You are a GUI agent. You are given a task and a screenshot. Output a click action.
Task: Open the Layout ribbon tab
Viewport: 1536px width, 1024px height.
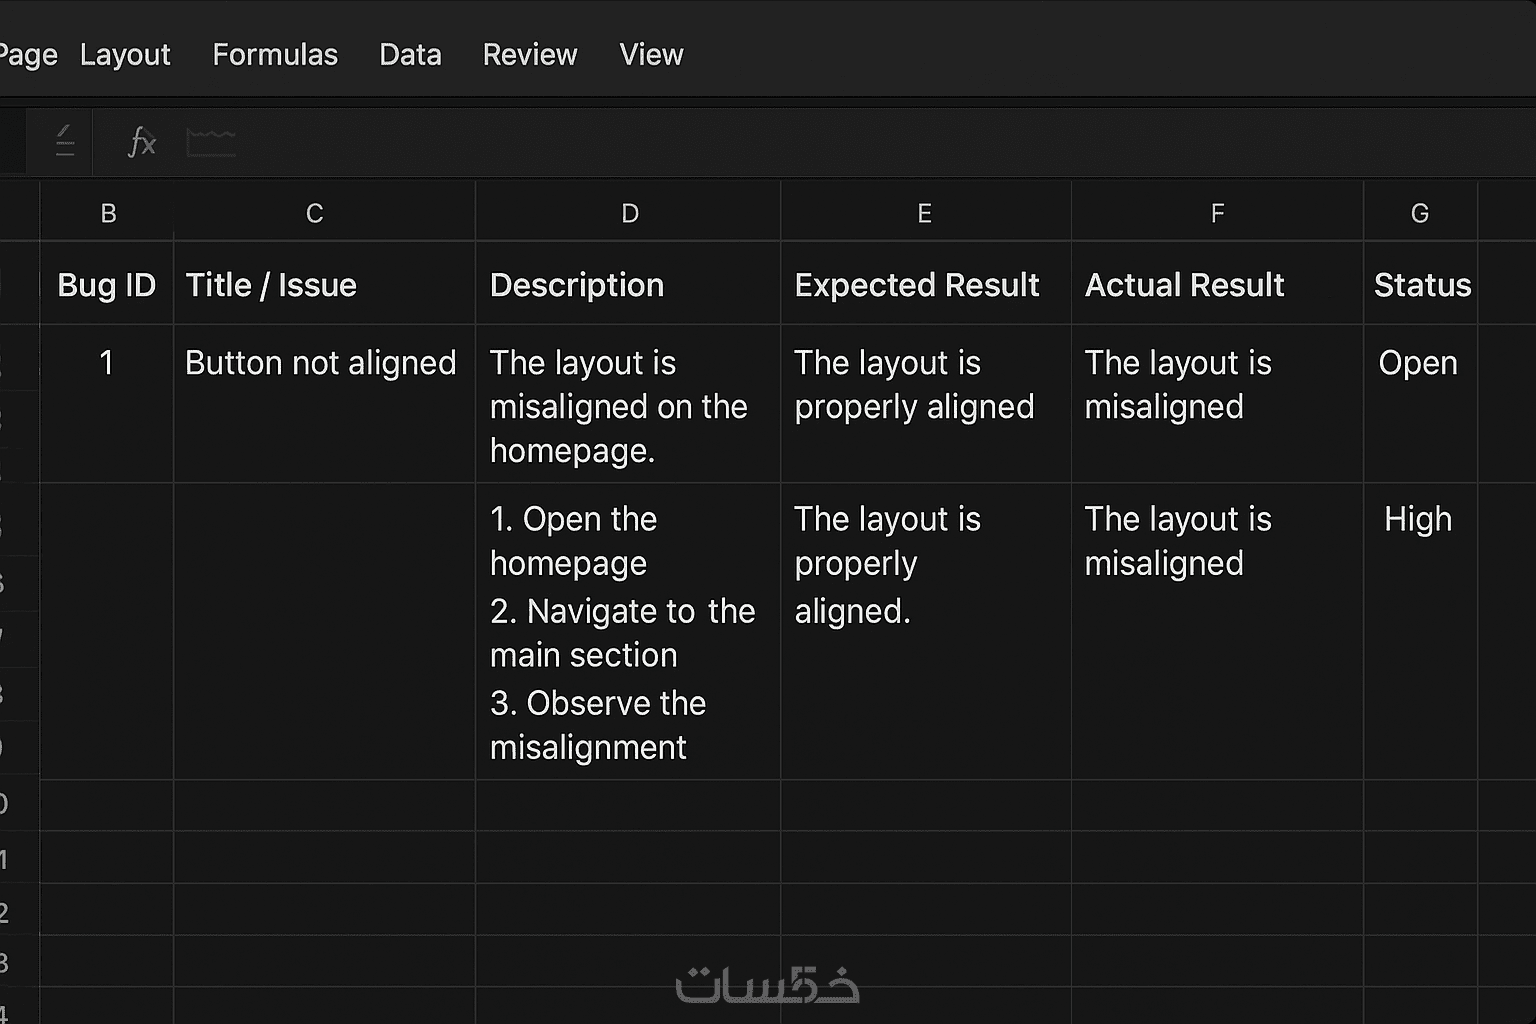pos(125,55)
